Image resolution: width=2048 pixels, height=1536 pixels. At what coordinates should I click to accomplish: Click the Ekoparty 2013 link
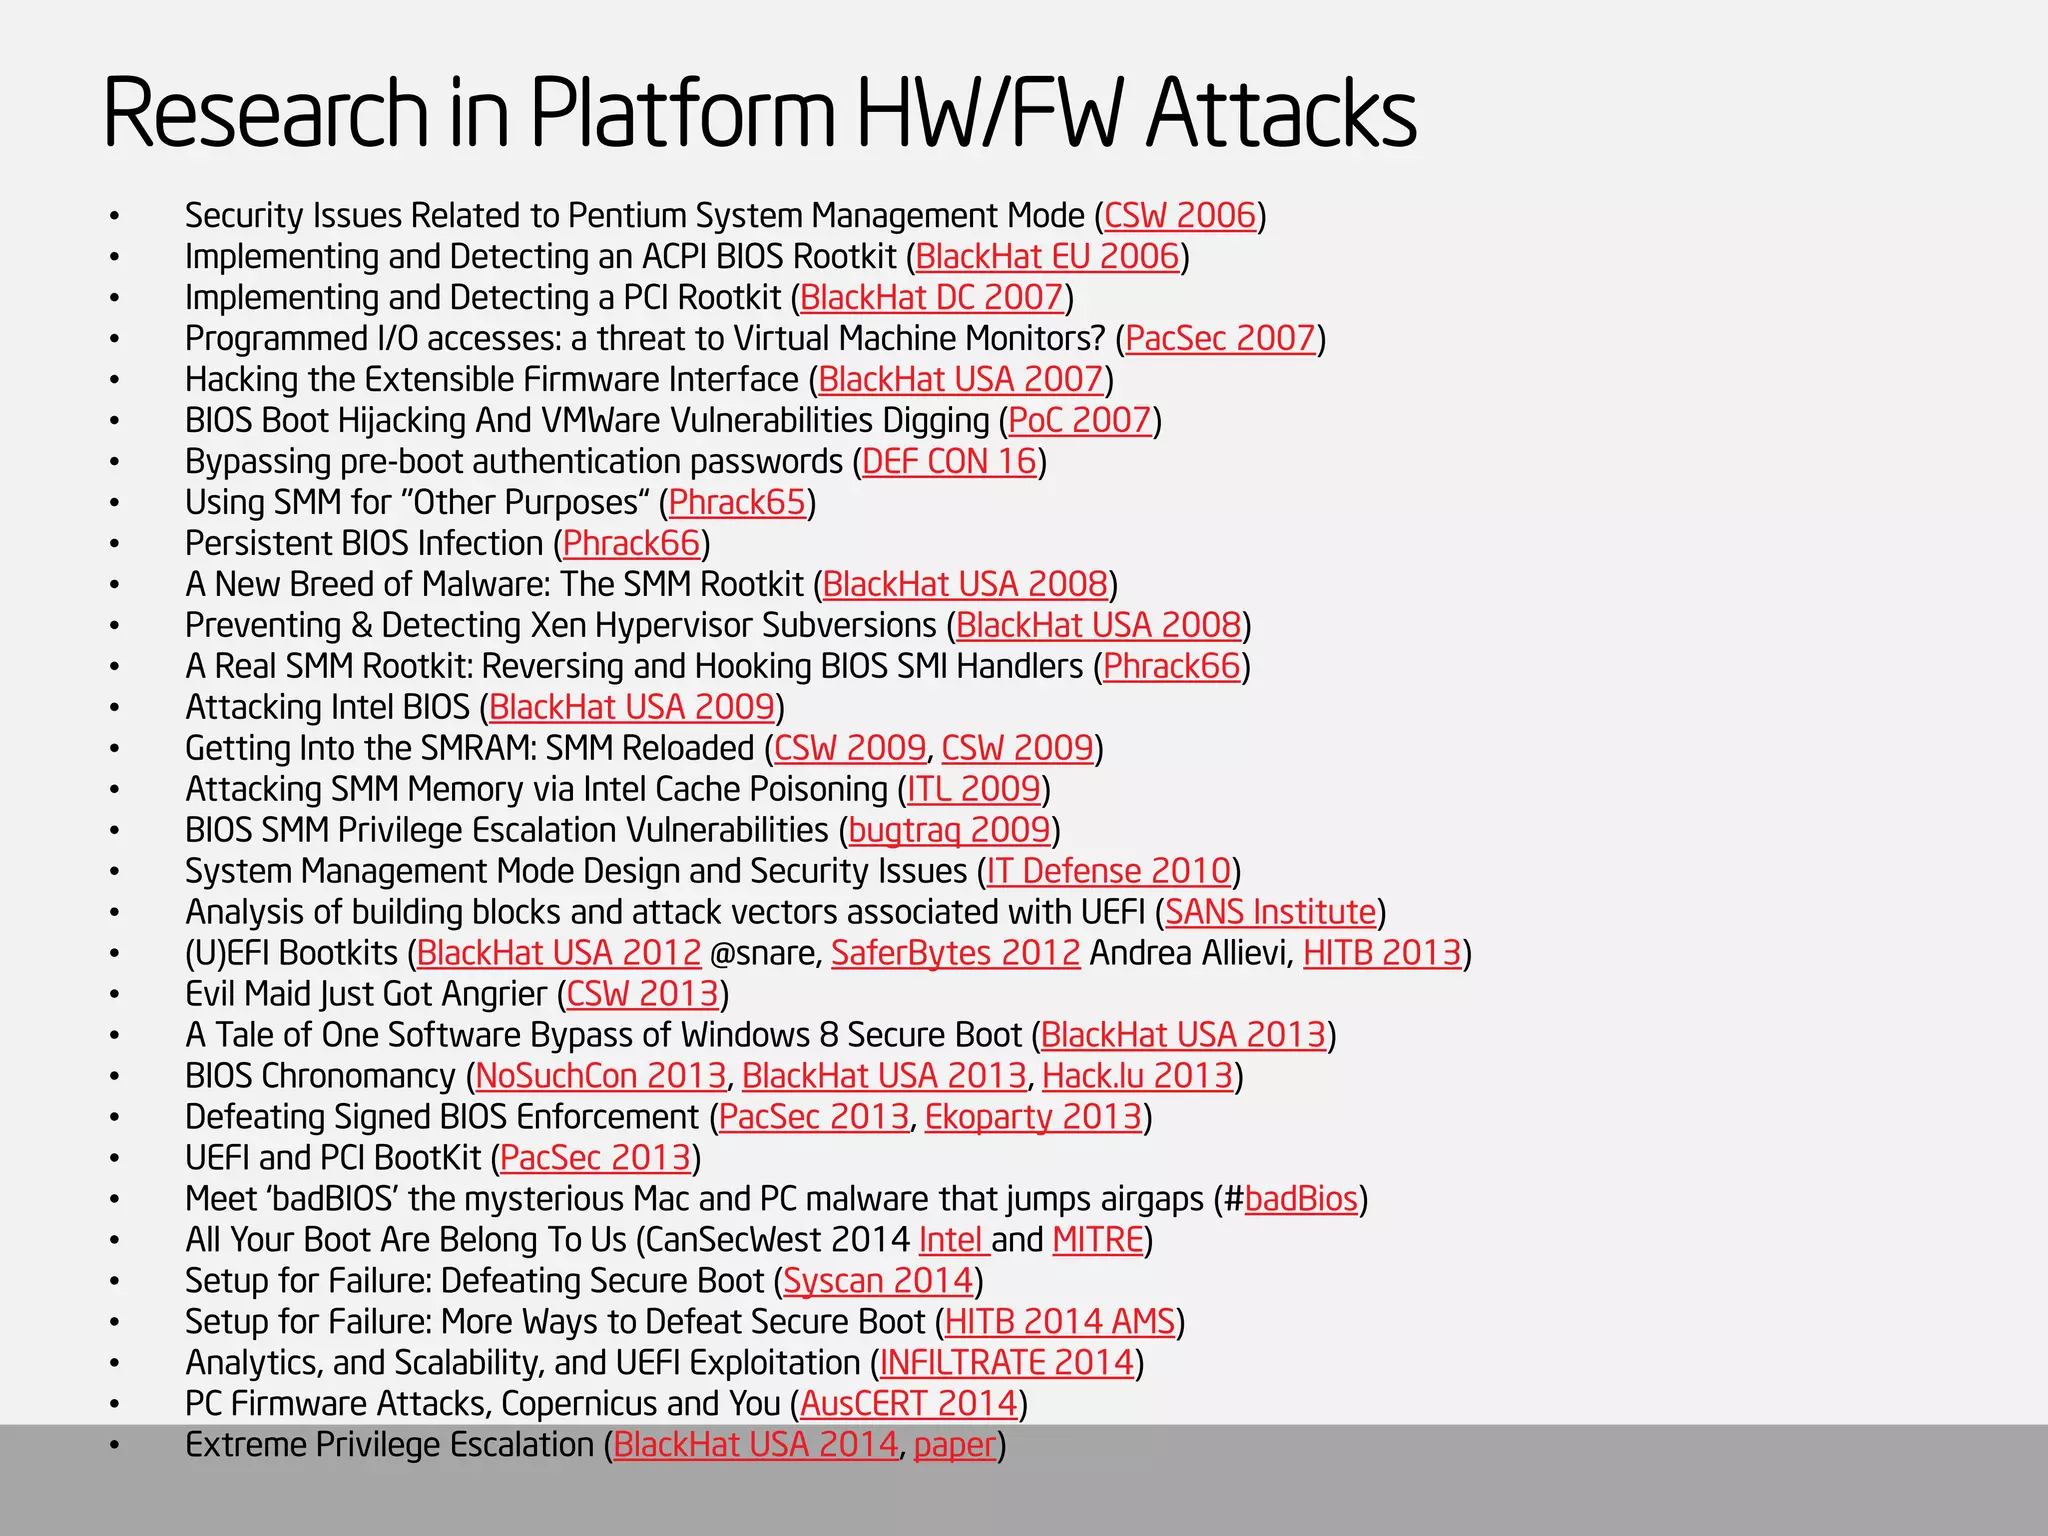(x=1033, y=1118)
